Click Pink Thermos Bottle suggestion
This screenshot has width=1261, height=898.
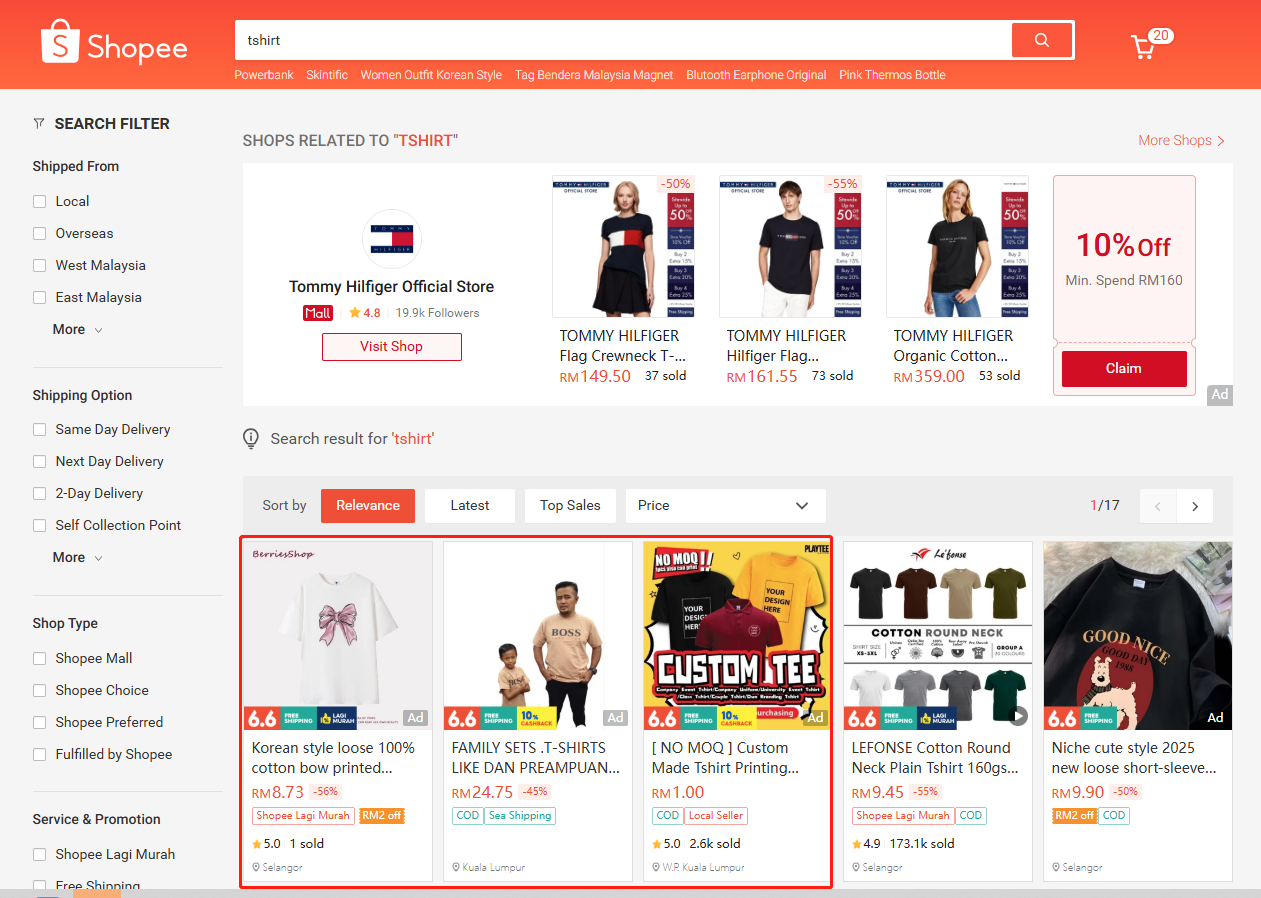tap(892, 75)
